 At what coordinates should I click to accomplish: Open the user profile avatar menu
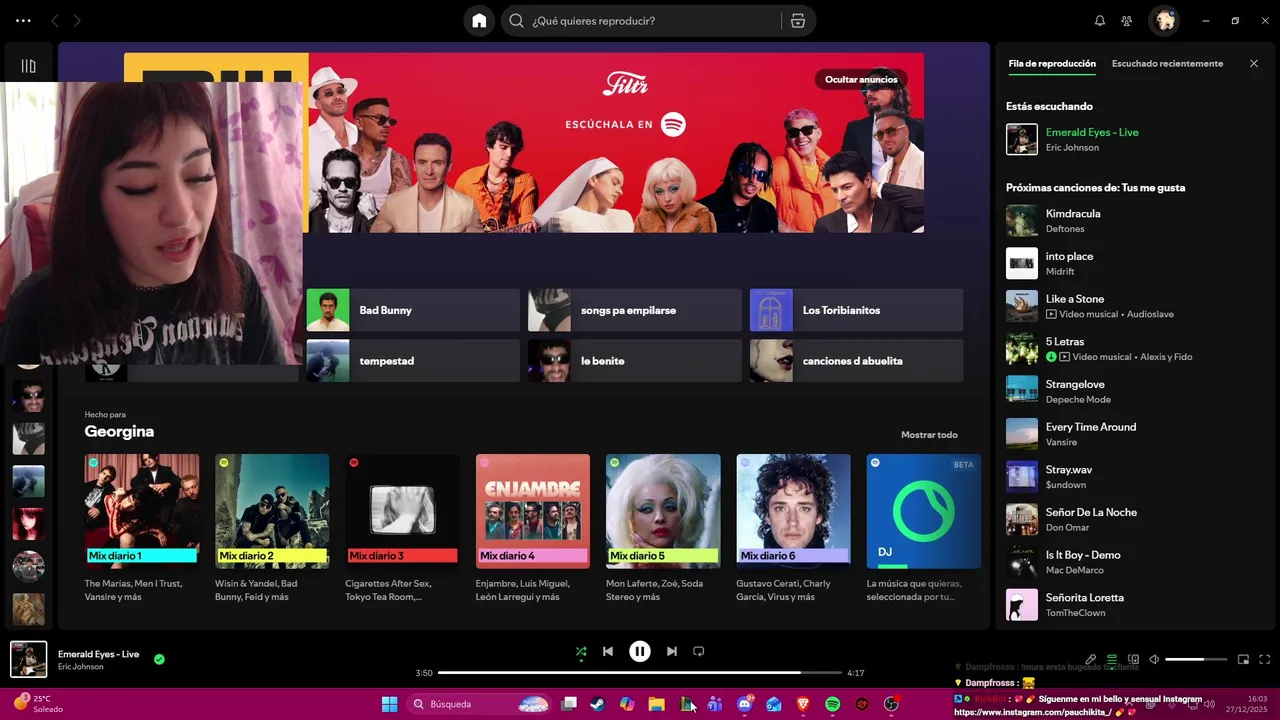[x=1163, y=20]
